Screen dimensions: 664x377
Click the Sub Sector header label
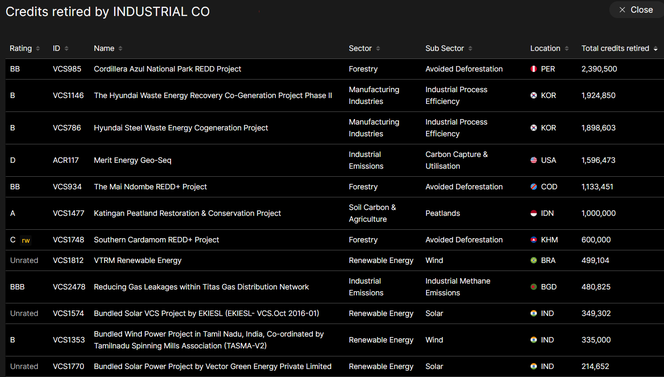445,48
